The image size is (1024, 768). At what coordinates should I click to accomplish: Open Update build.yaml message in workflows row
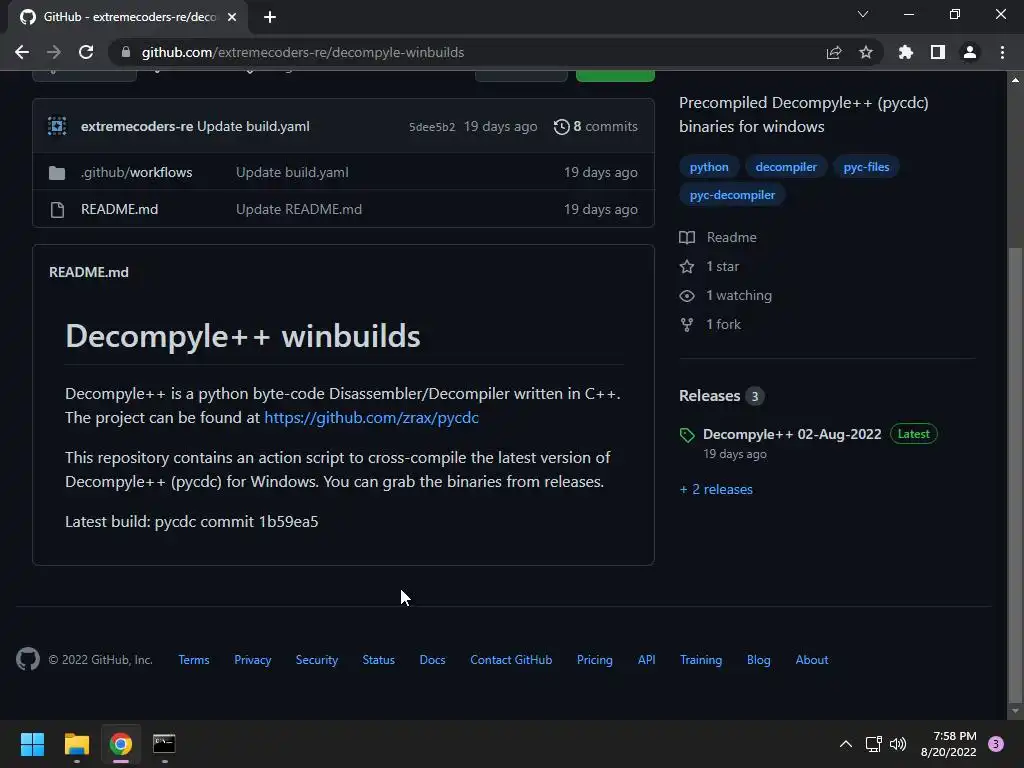[292, 172]
